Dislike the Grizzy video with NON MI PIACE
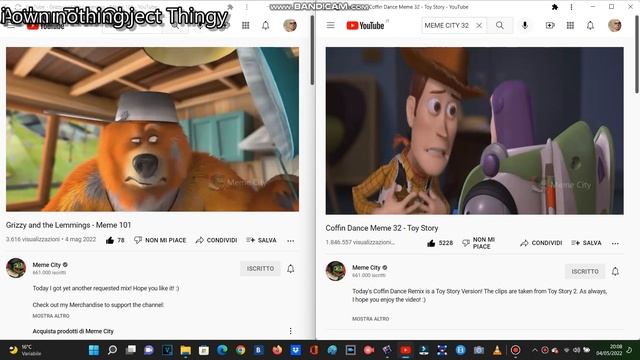The width and height of the screenshot is (640, 360). click(x=160, y=240)
